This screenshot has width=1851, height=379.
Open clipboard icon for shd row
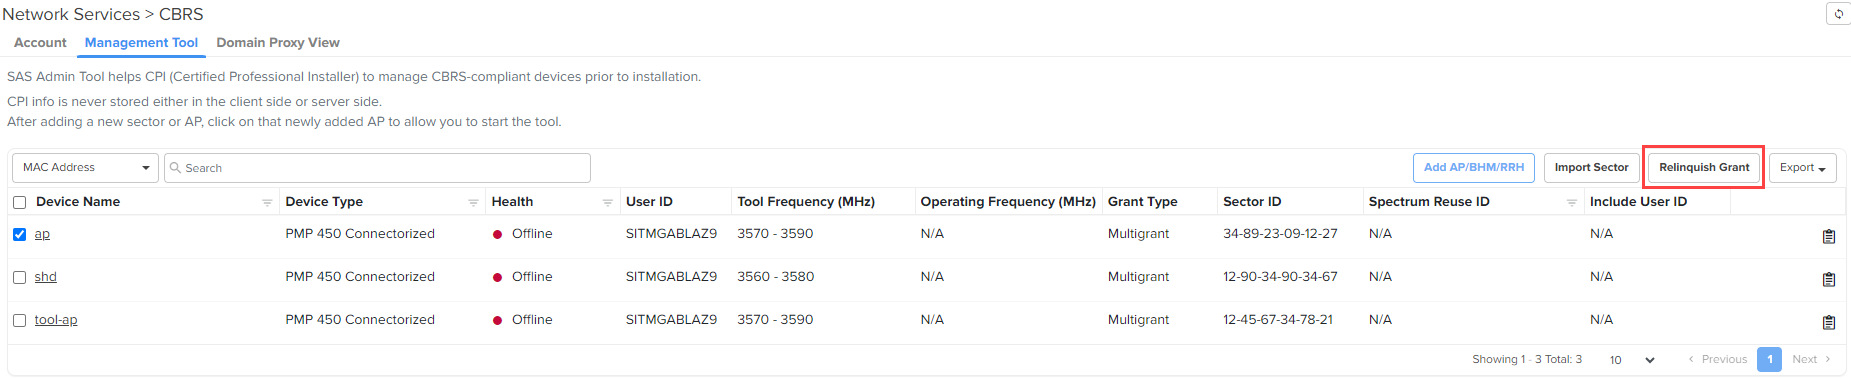[1828, 279]
